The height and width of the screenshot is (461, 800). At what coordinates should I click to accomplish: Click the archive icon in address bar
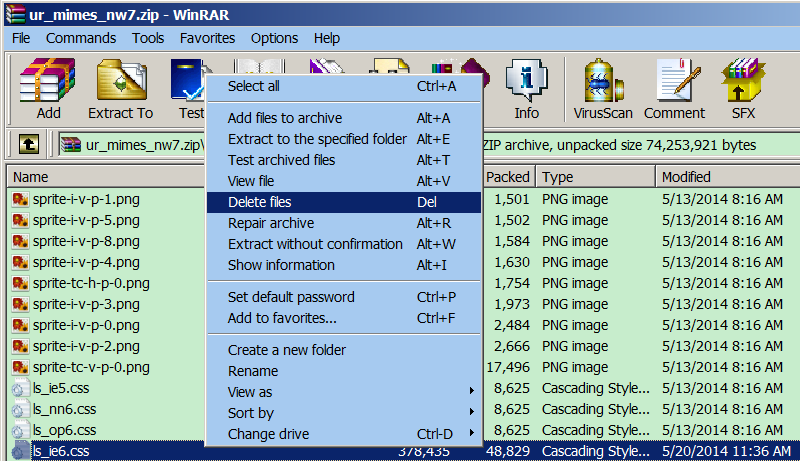point(71,145)
